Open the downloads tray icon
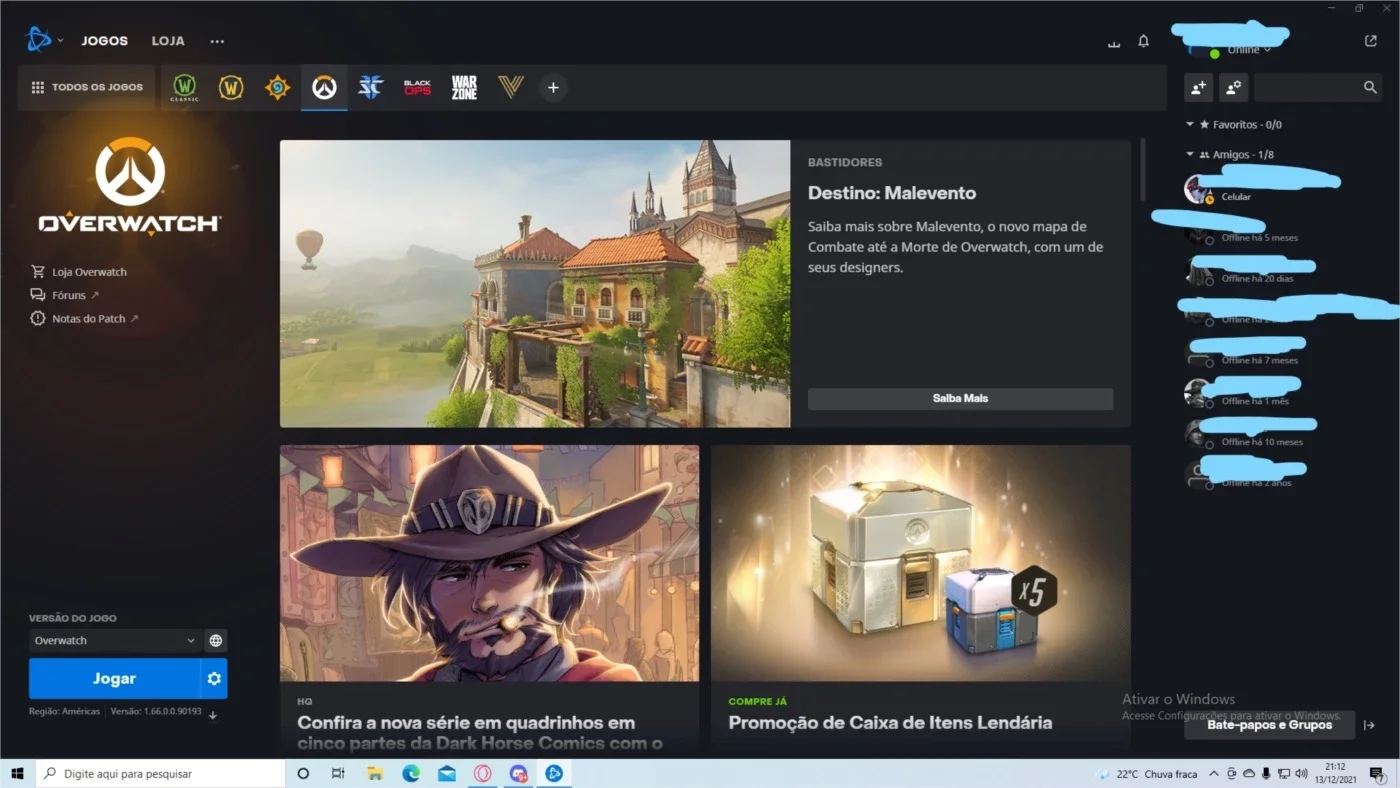 click(1114, 42)
